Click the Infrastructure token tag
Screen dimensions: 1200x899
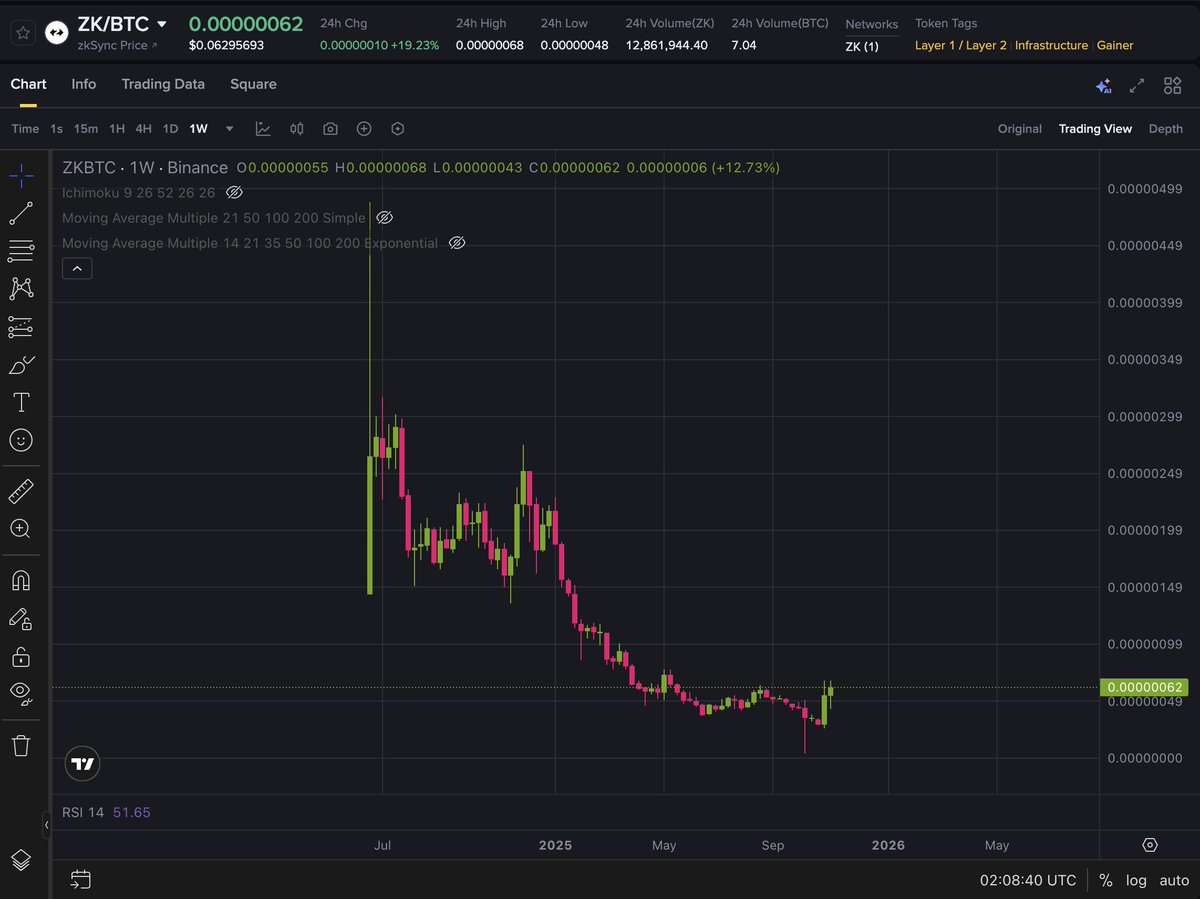coord(1052,45)
